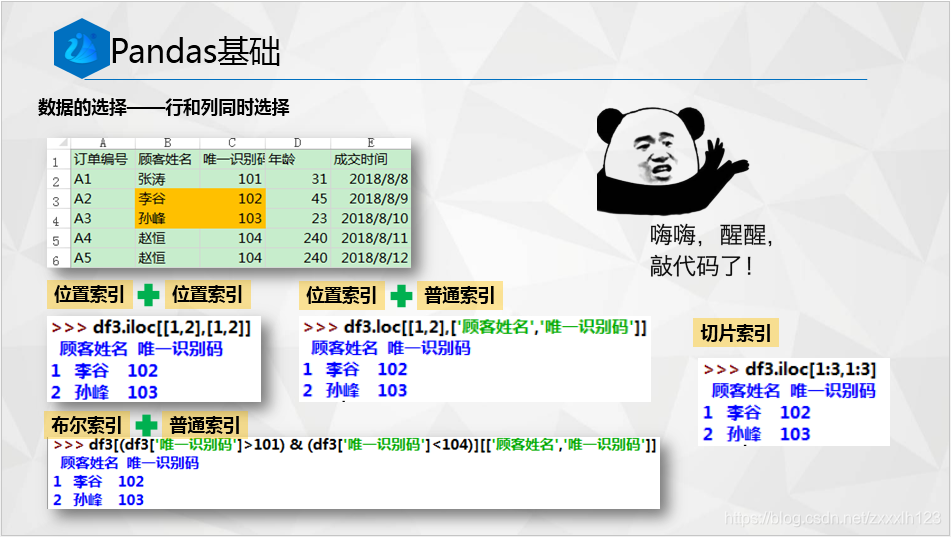Click the select-all corner of the spreadsheet
The image size is (951, 537).
pyautogui.click(x=59, y=144)
